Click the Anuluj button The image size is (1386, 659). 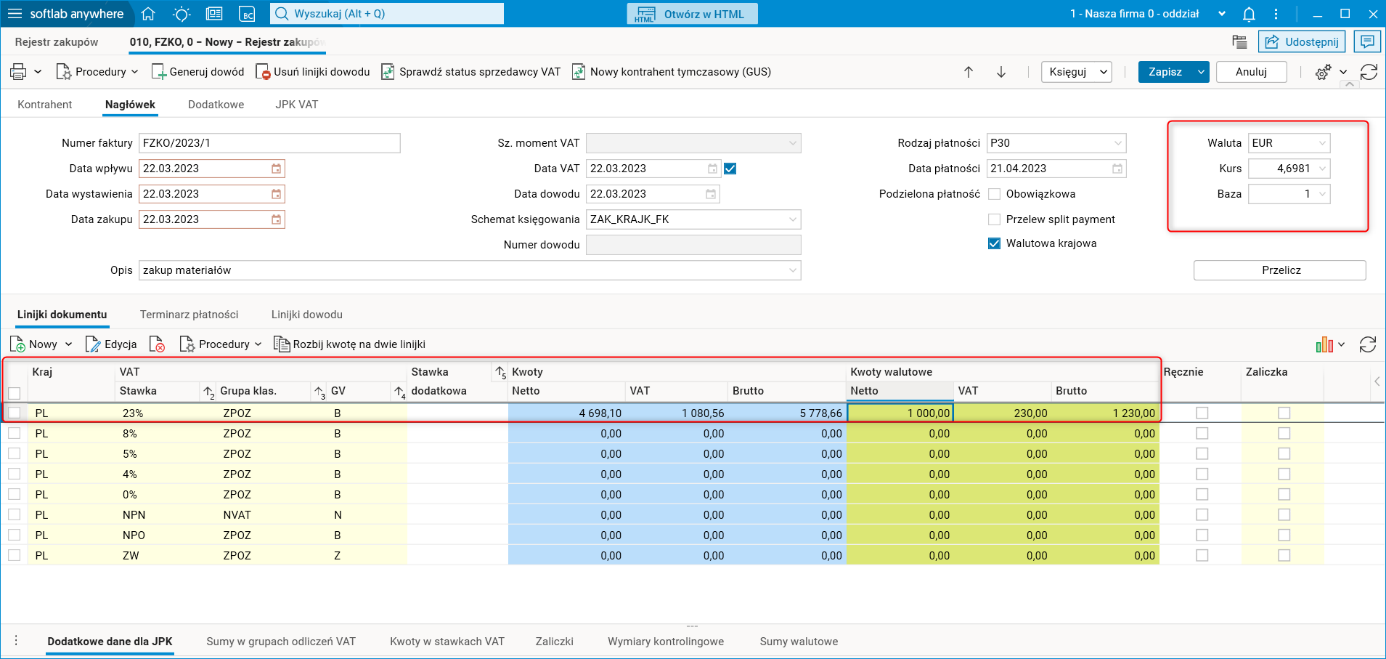1250,72
